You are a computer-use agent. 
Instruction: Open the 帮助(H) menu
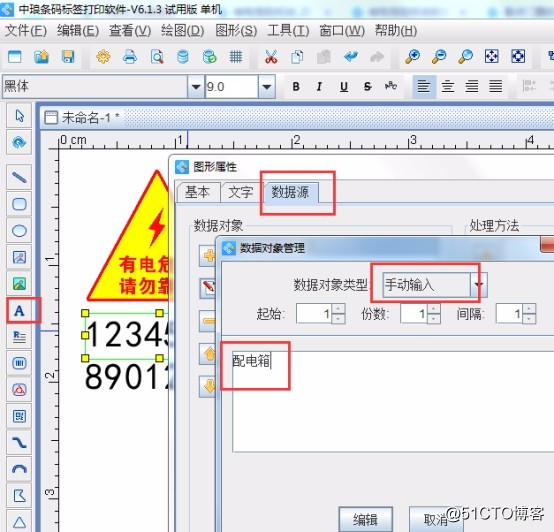coord(396,30)
